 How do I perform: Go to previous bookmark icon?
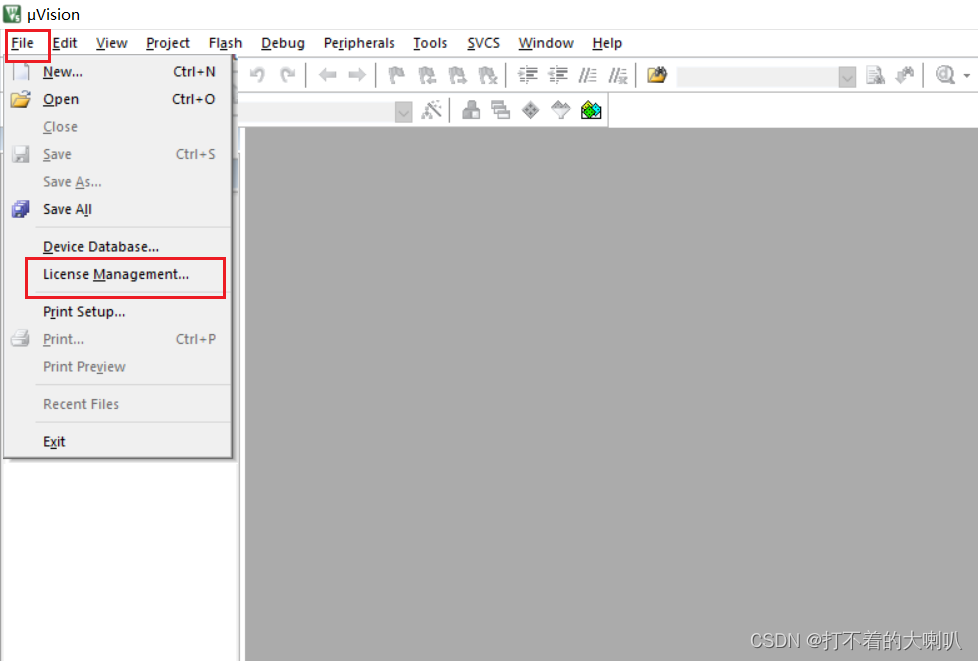(427, 75)
